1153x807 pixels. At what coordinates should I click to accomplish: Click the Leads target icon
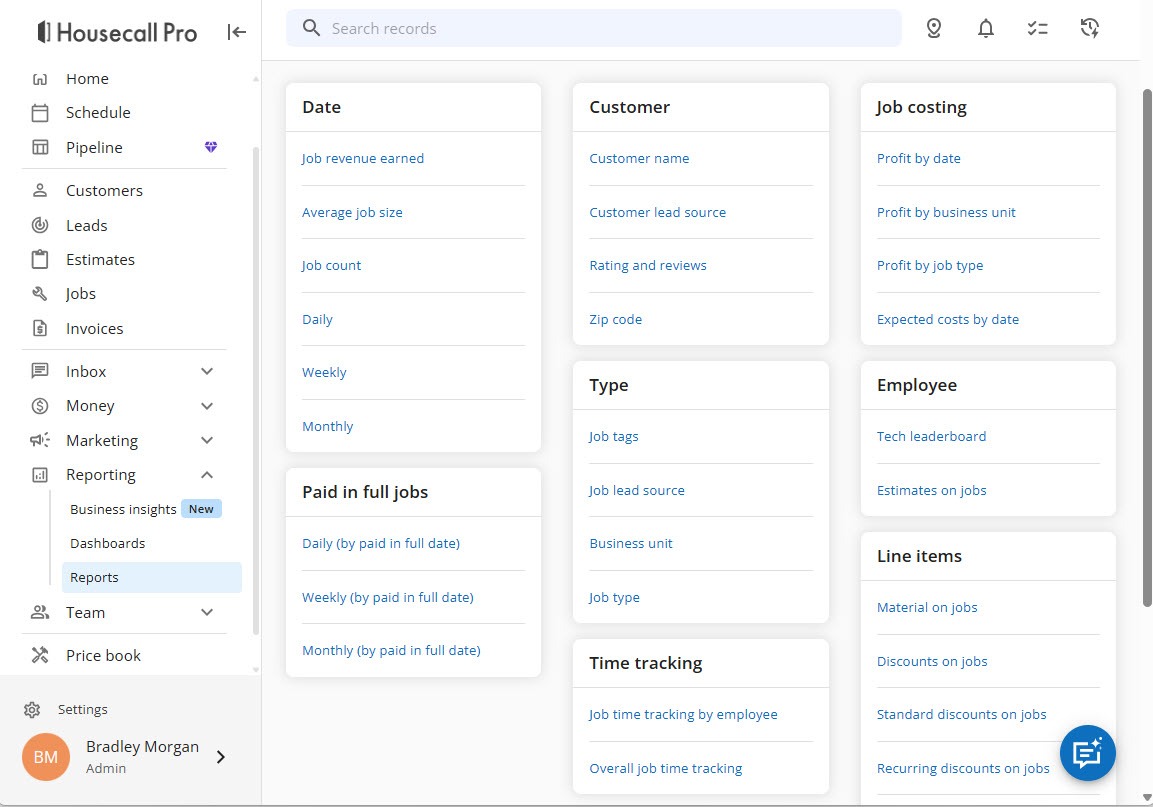coord(40,225)
